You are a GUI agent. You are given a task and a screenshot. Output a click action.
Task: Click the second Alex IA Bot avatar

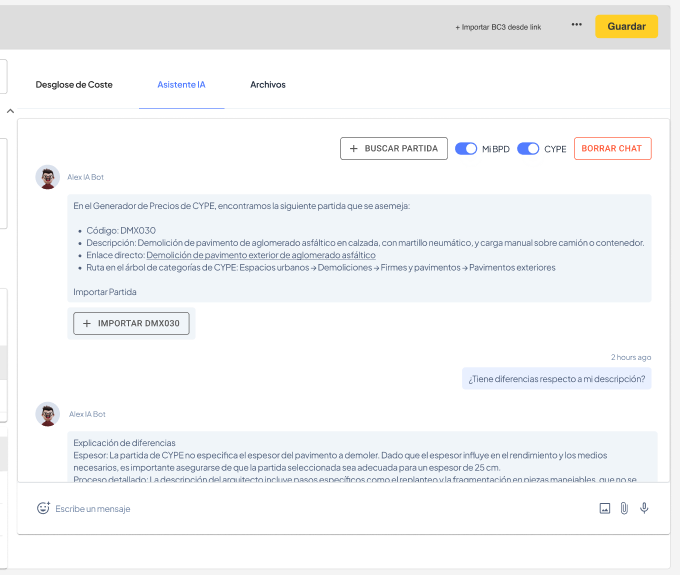pyautogui.click(x=48, y=414)
